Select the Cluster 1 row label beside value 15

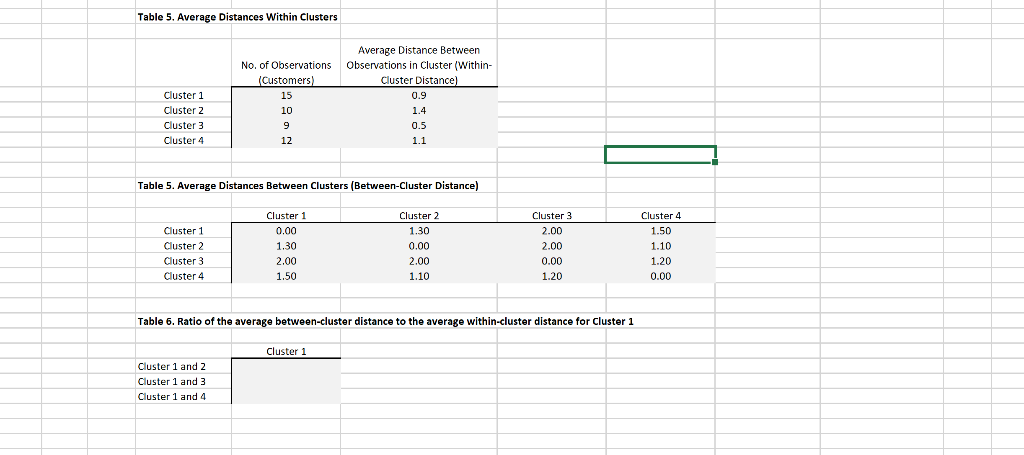(184, 95)
